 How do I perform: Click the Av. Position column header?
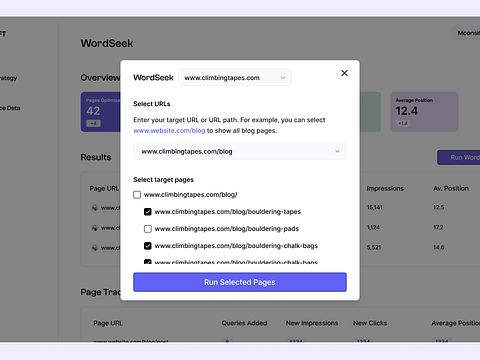pos(451,188)
